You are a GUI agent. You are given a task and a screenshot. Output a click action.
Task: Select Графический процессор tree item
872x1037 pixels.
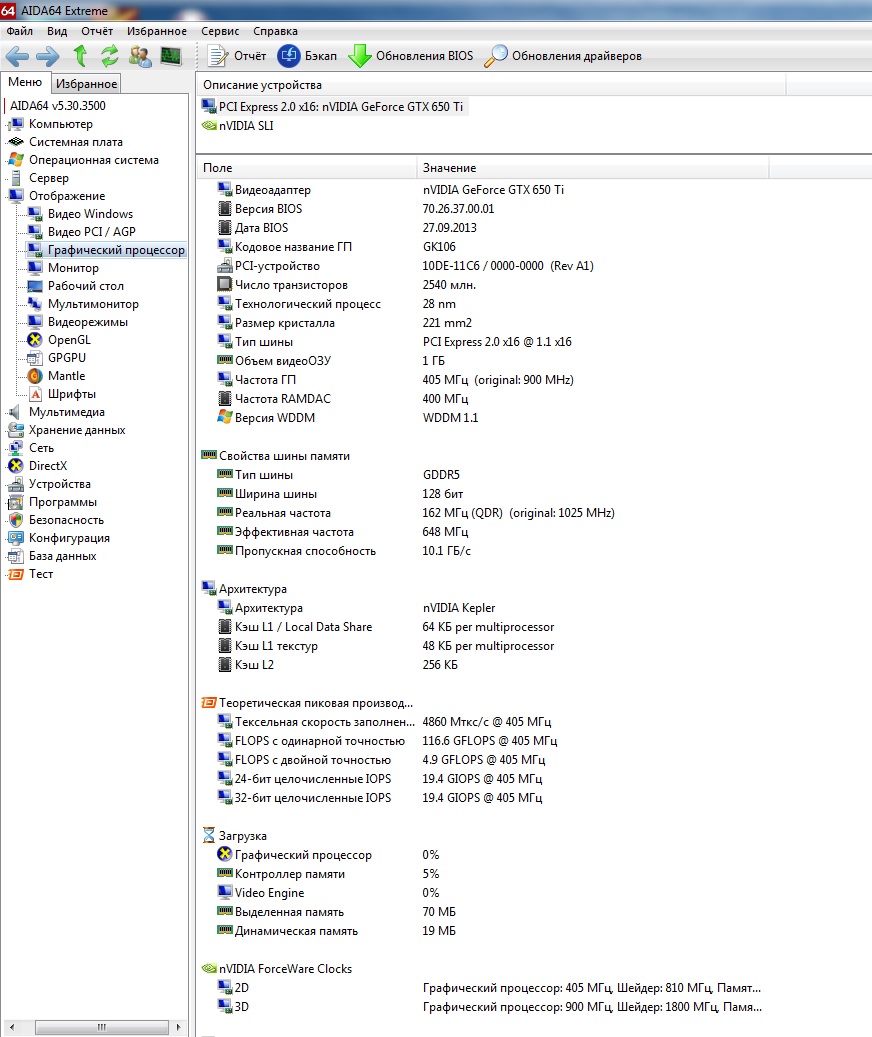[116, 250]
